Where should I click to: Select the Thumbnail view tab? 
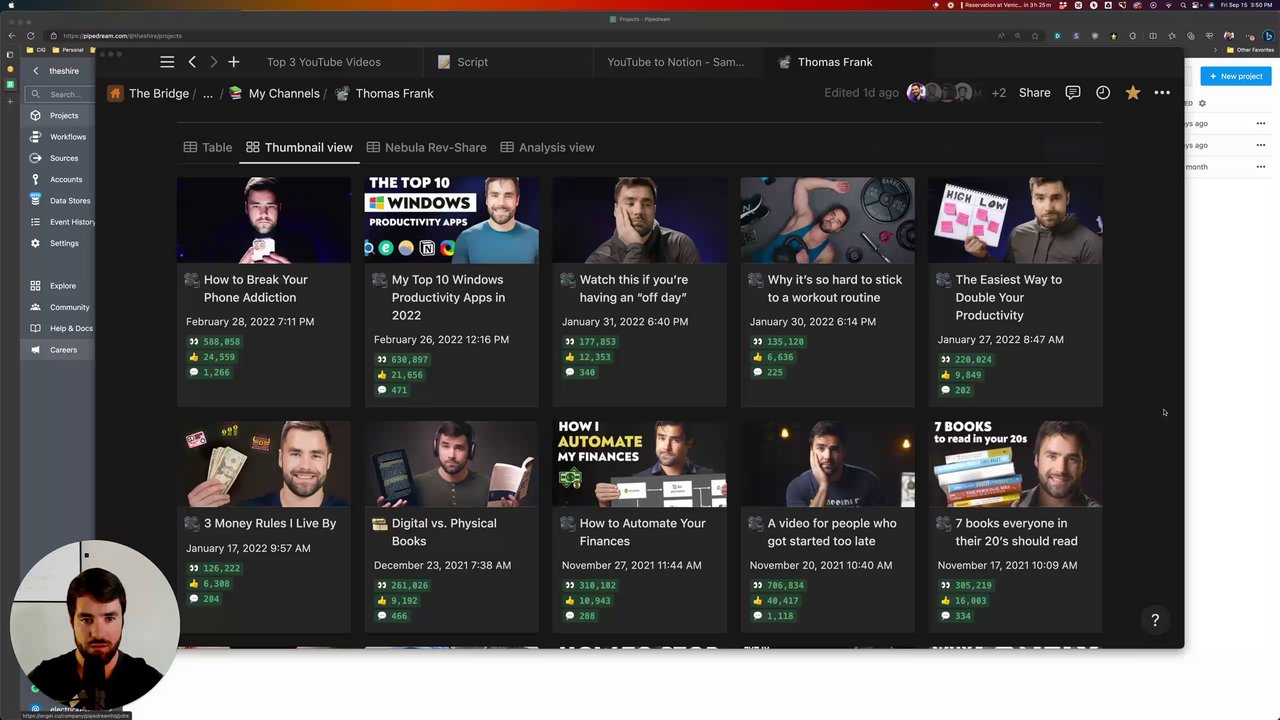pos(299,147)
